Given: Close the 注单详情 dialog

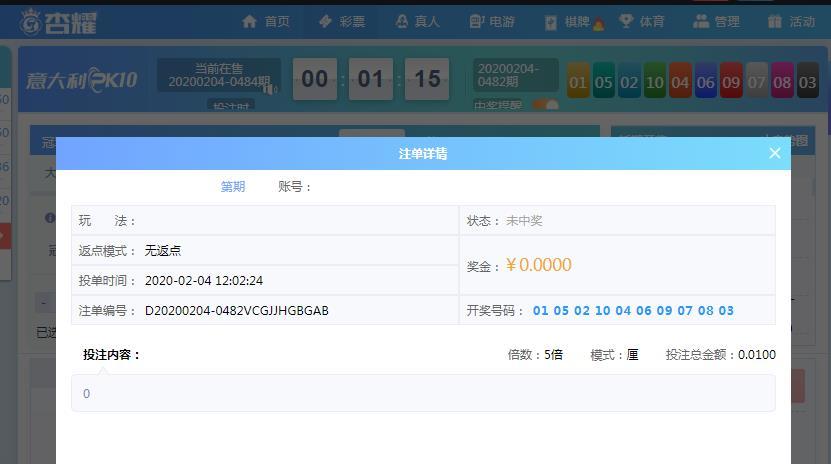Looking at the screenshot, I should click(775, 153).
